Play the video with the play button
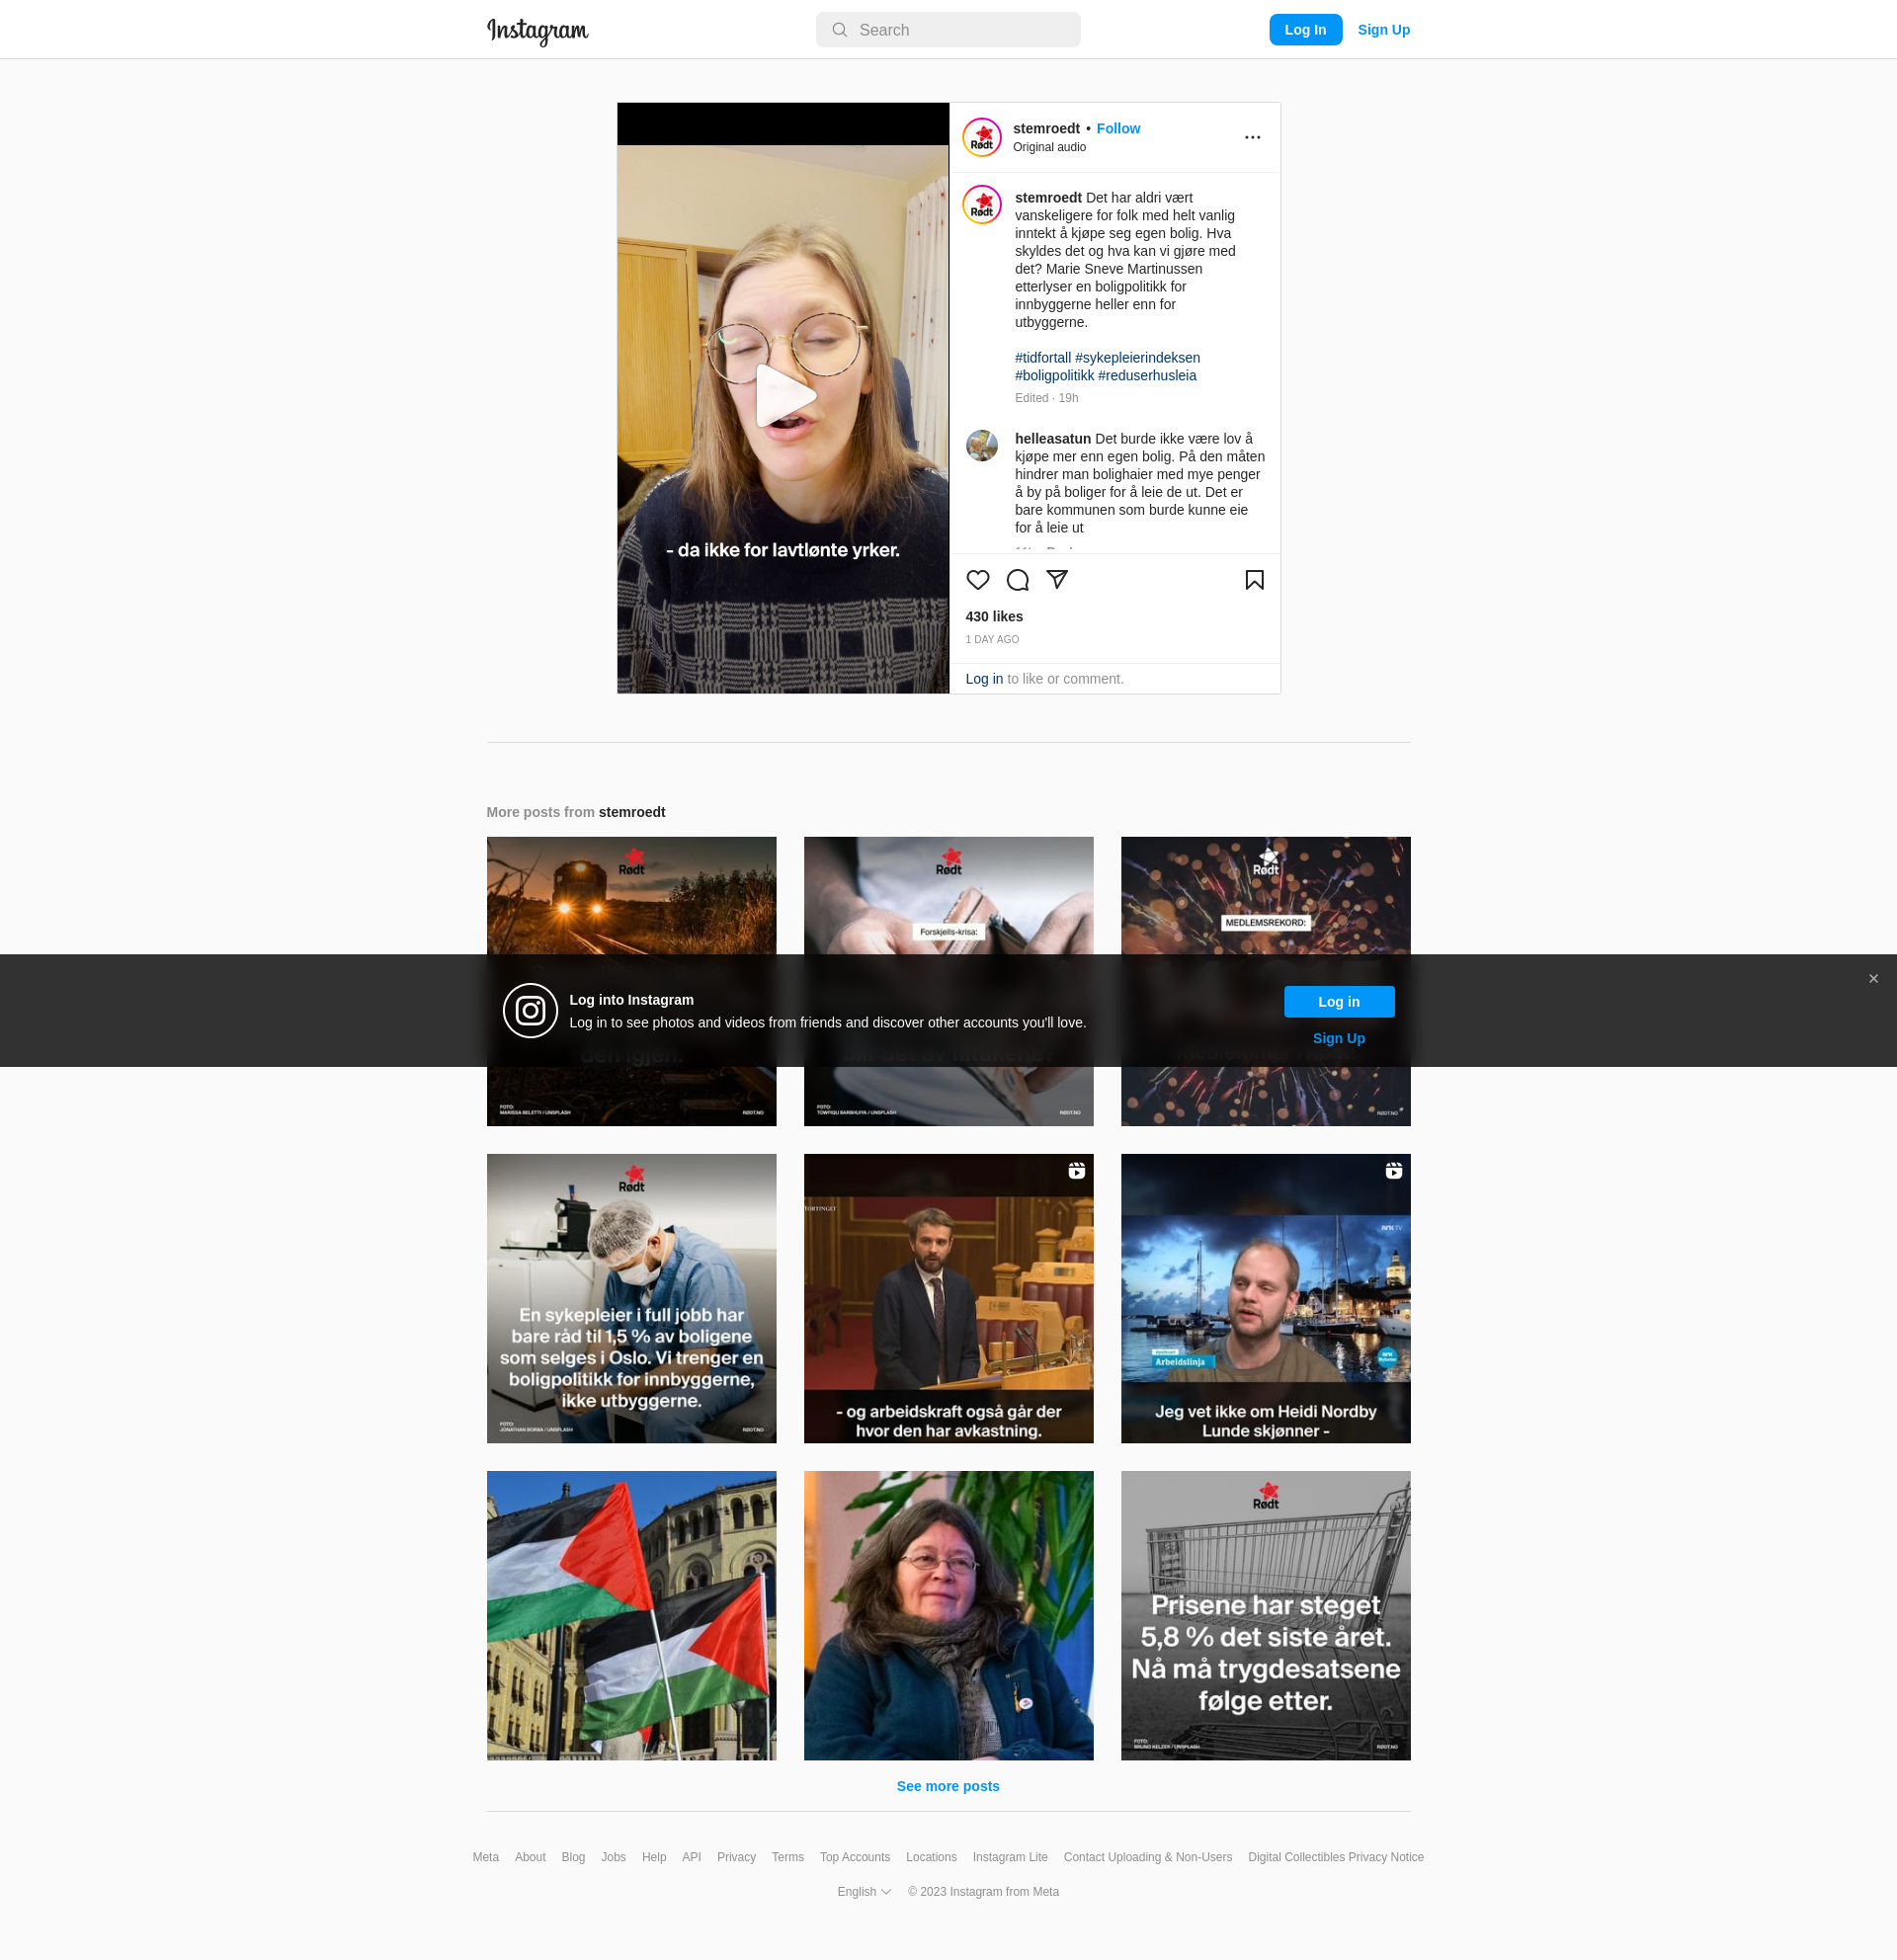1897x1960 pixels. tap(784, 396)
